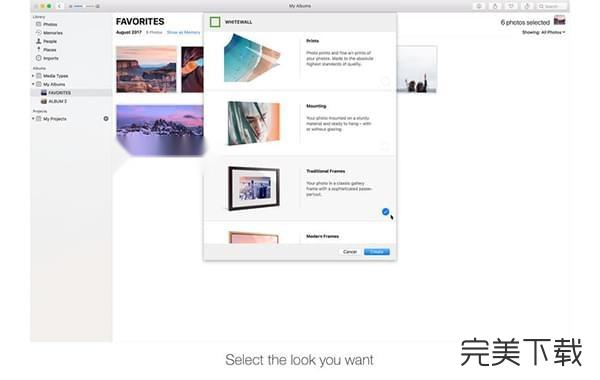600x380 pixels.
Task: Open Places in the sidebar
Action: (49, 50)
